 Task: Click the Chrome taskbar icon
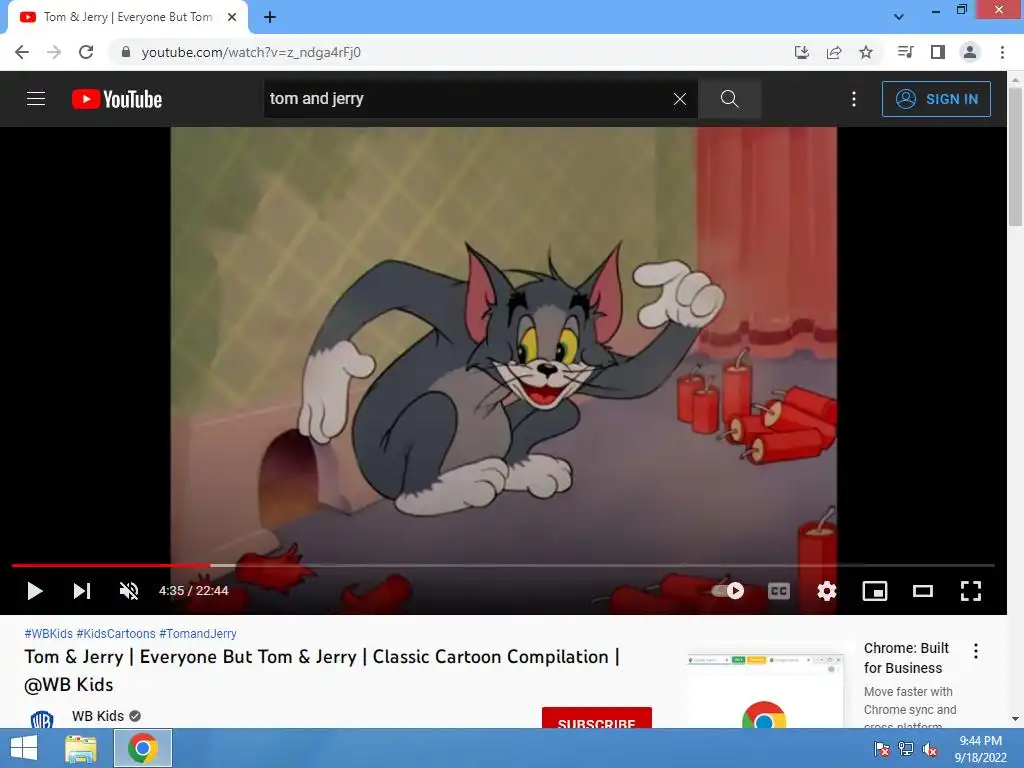pyautogui.click(x=142, y=748)
